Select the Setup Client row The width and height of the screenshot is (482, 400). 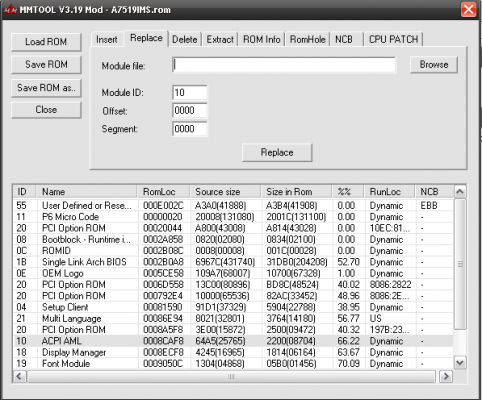233,307
